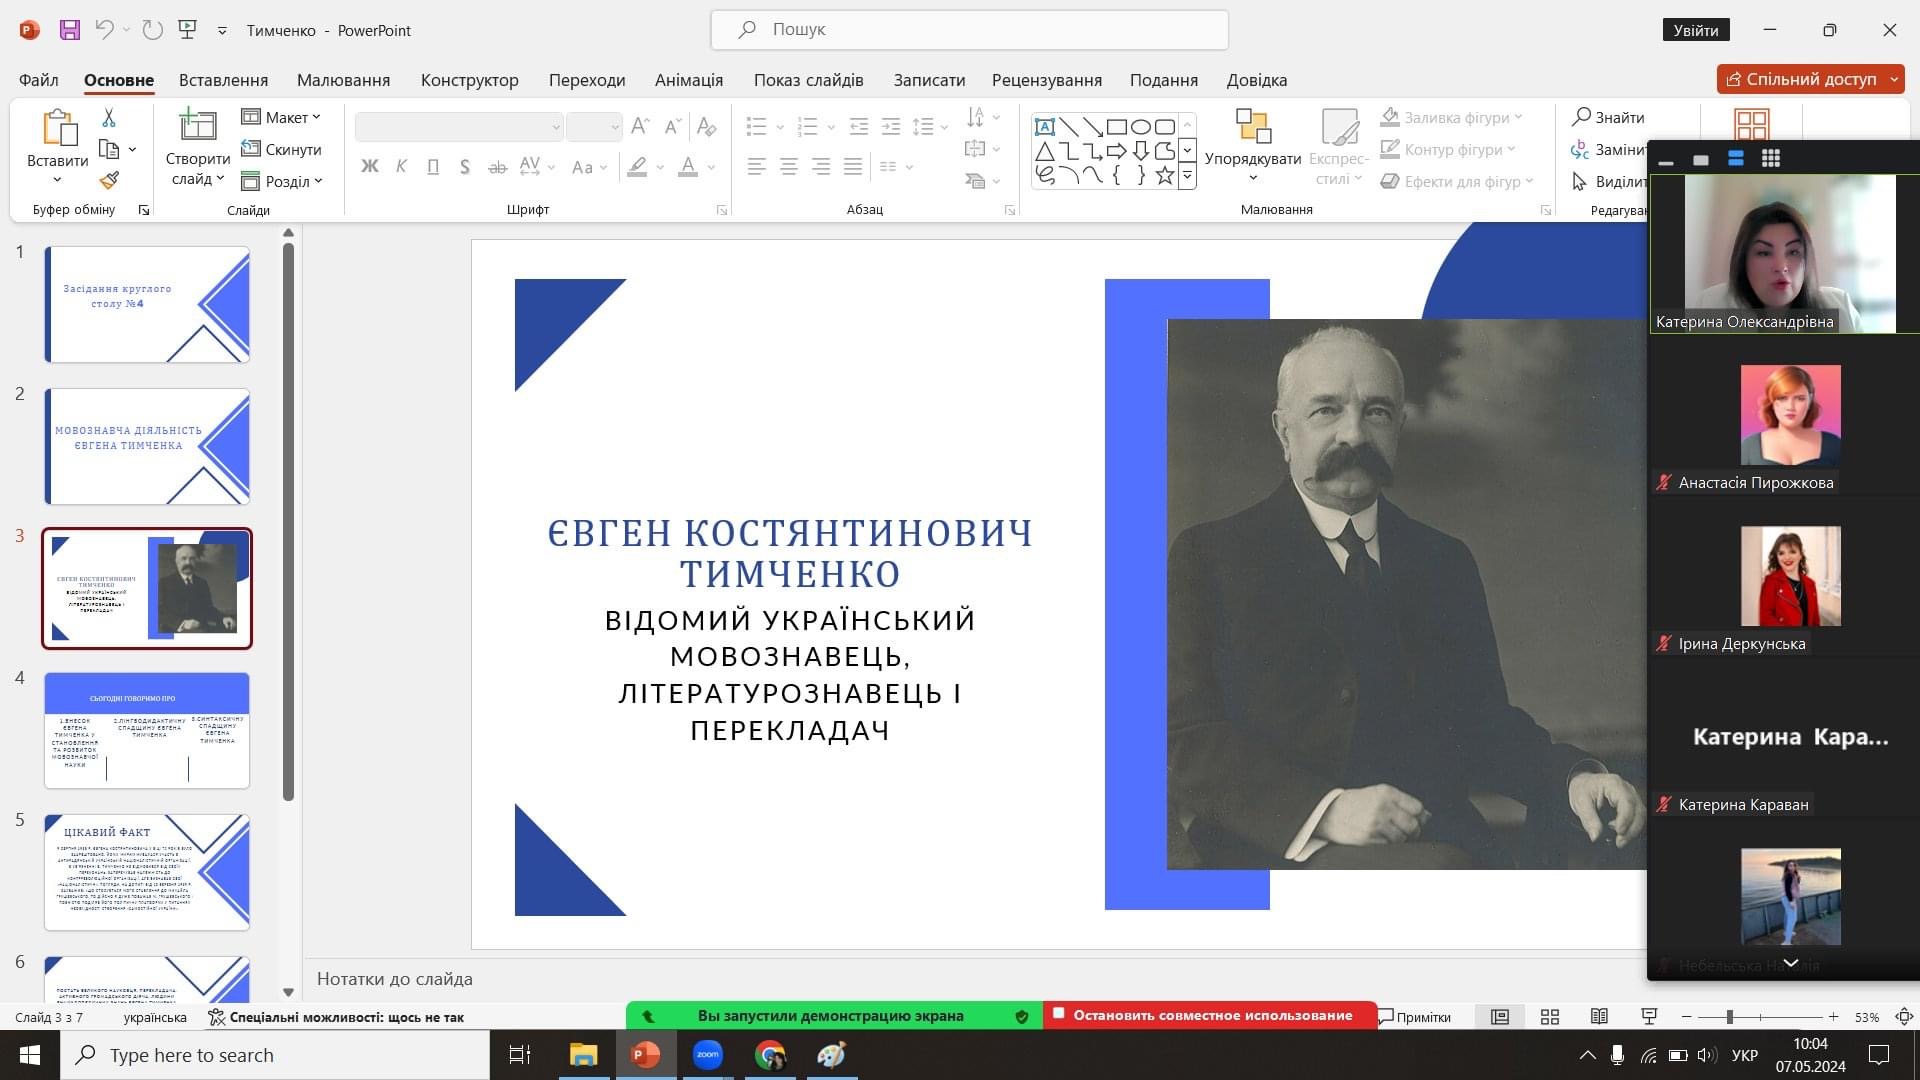Viewport: 1920px width, 1080px height.
Task: Open font color dropdown arrow
Action: click(x=711, y=167)
